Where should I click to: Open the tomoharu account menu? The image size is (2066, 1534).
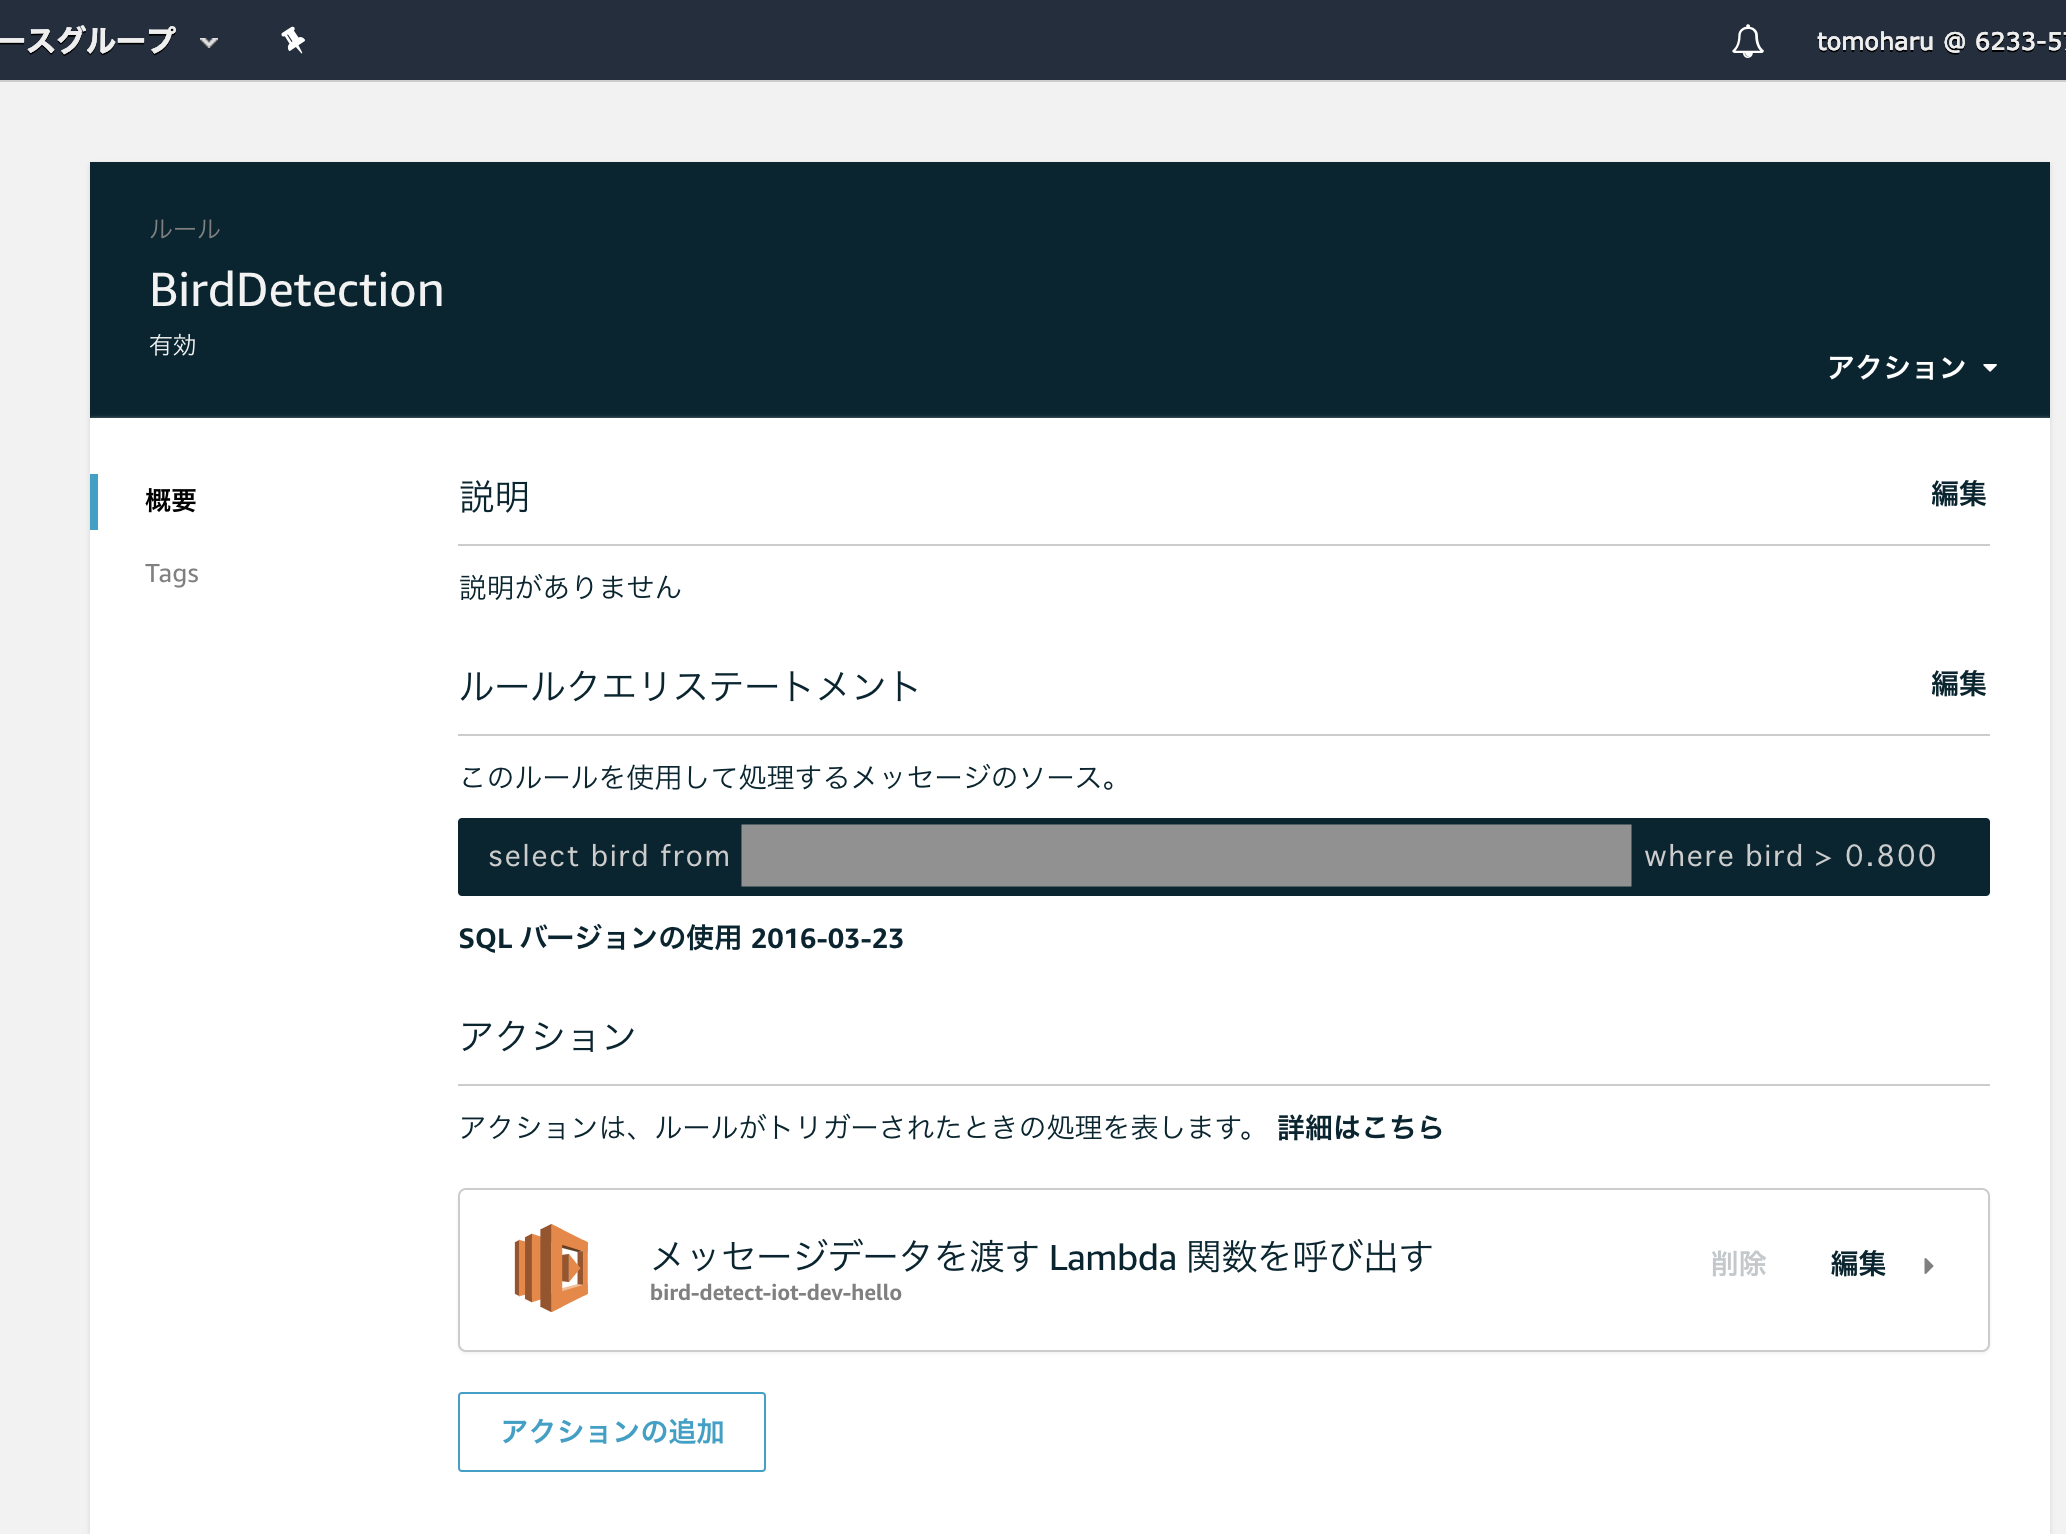[x=1932, y=42]
